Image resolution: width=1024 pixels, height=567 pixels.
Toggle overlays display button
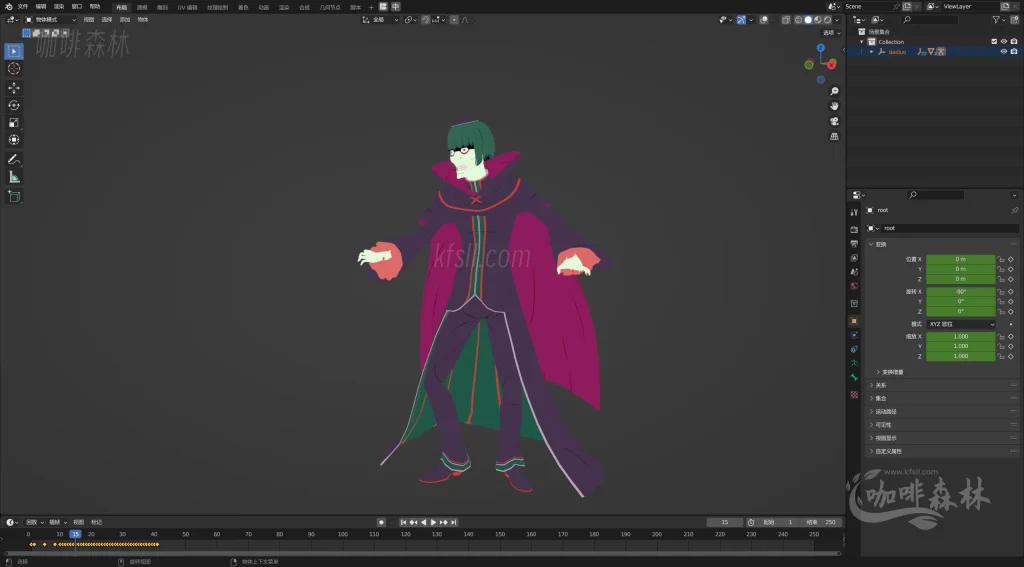click(764, 20)
